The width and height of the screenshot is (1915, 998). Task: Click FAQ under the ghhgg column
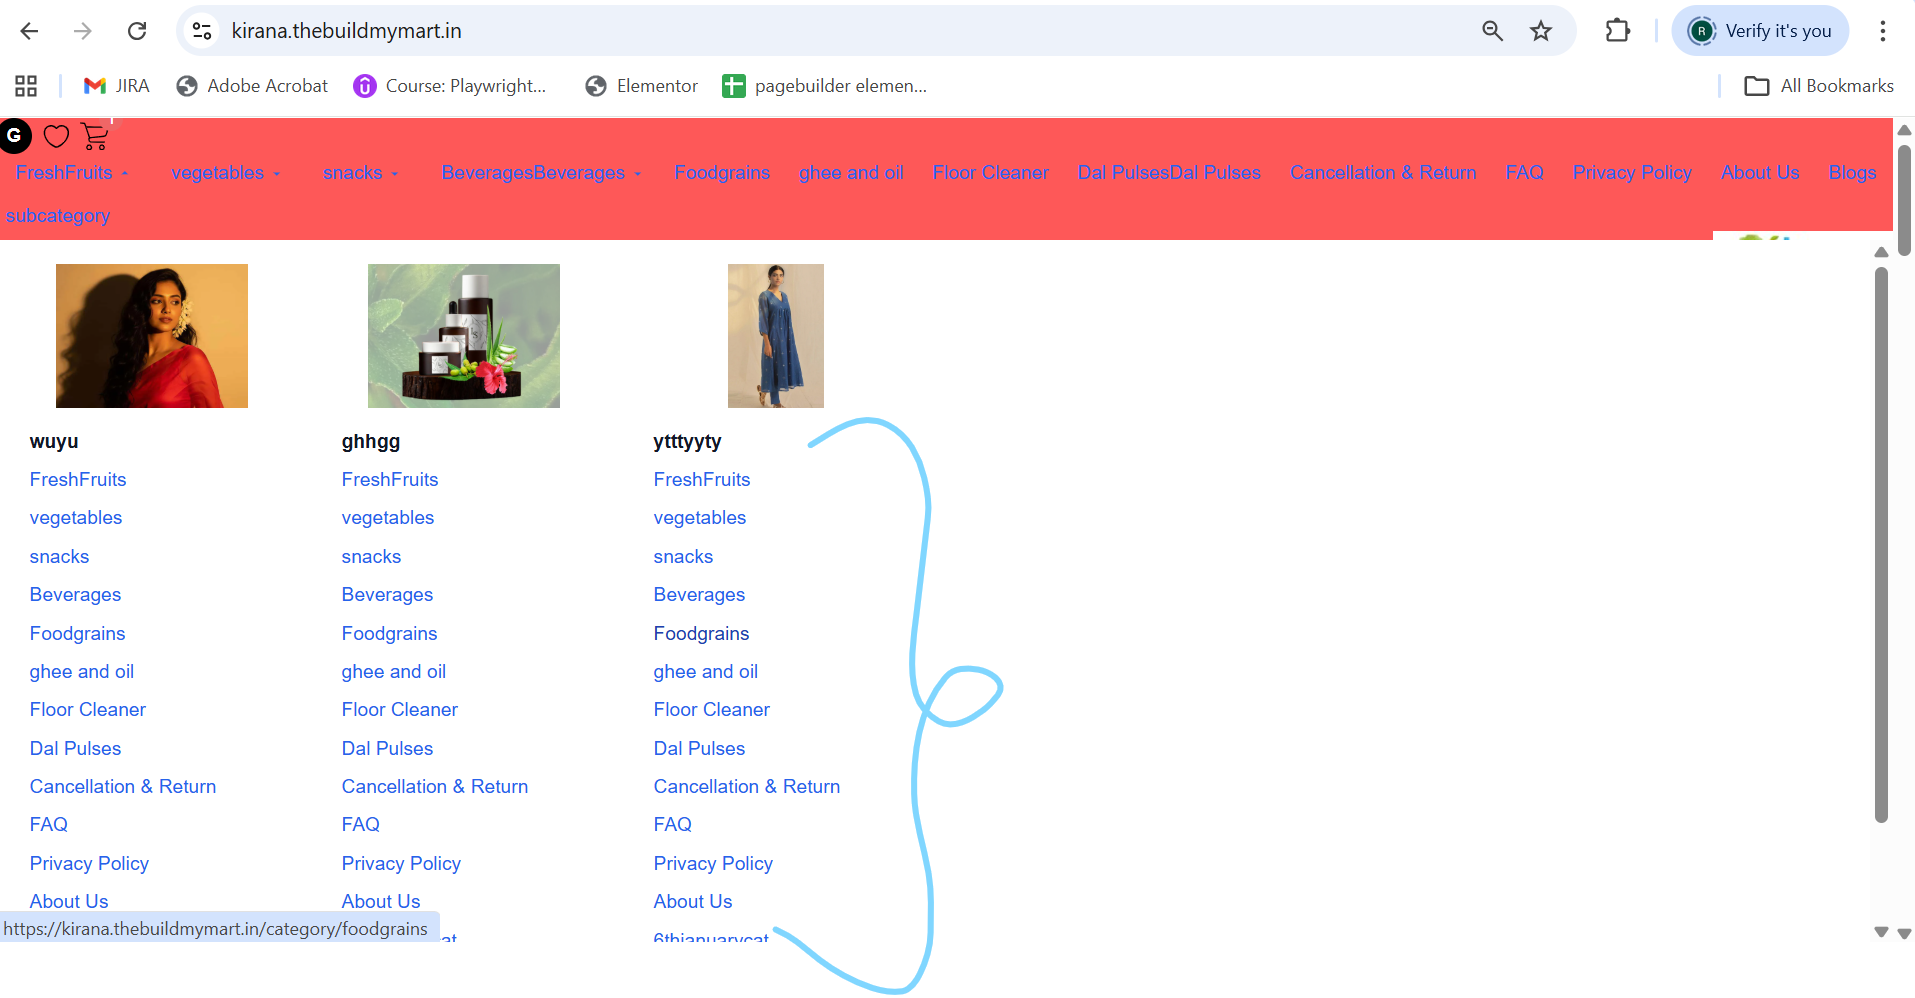[361, 825]
